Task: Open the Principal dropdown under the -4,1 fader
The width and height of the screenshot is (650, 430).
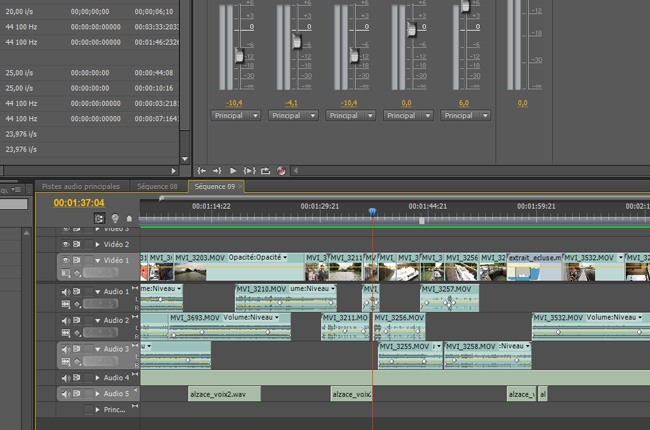Action: (294, 115)
